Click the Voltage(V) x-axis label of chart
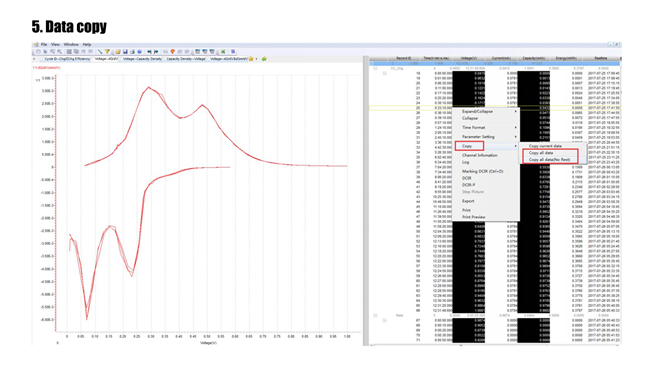Image resolution: width=650 pixels, height=365 pixels. 209,343
